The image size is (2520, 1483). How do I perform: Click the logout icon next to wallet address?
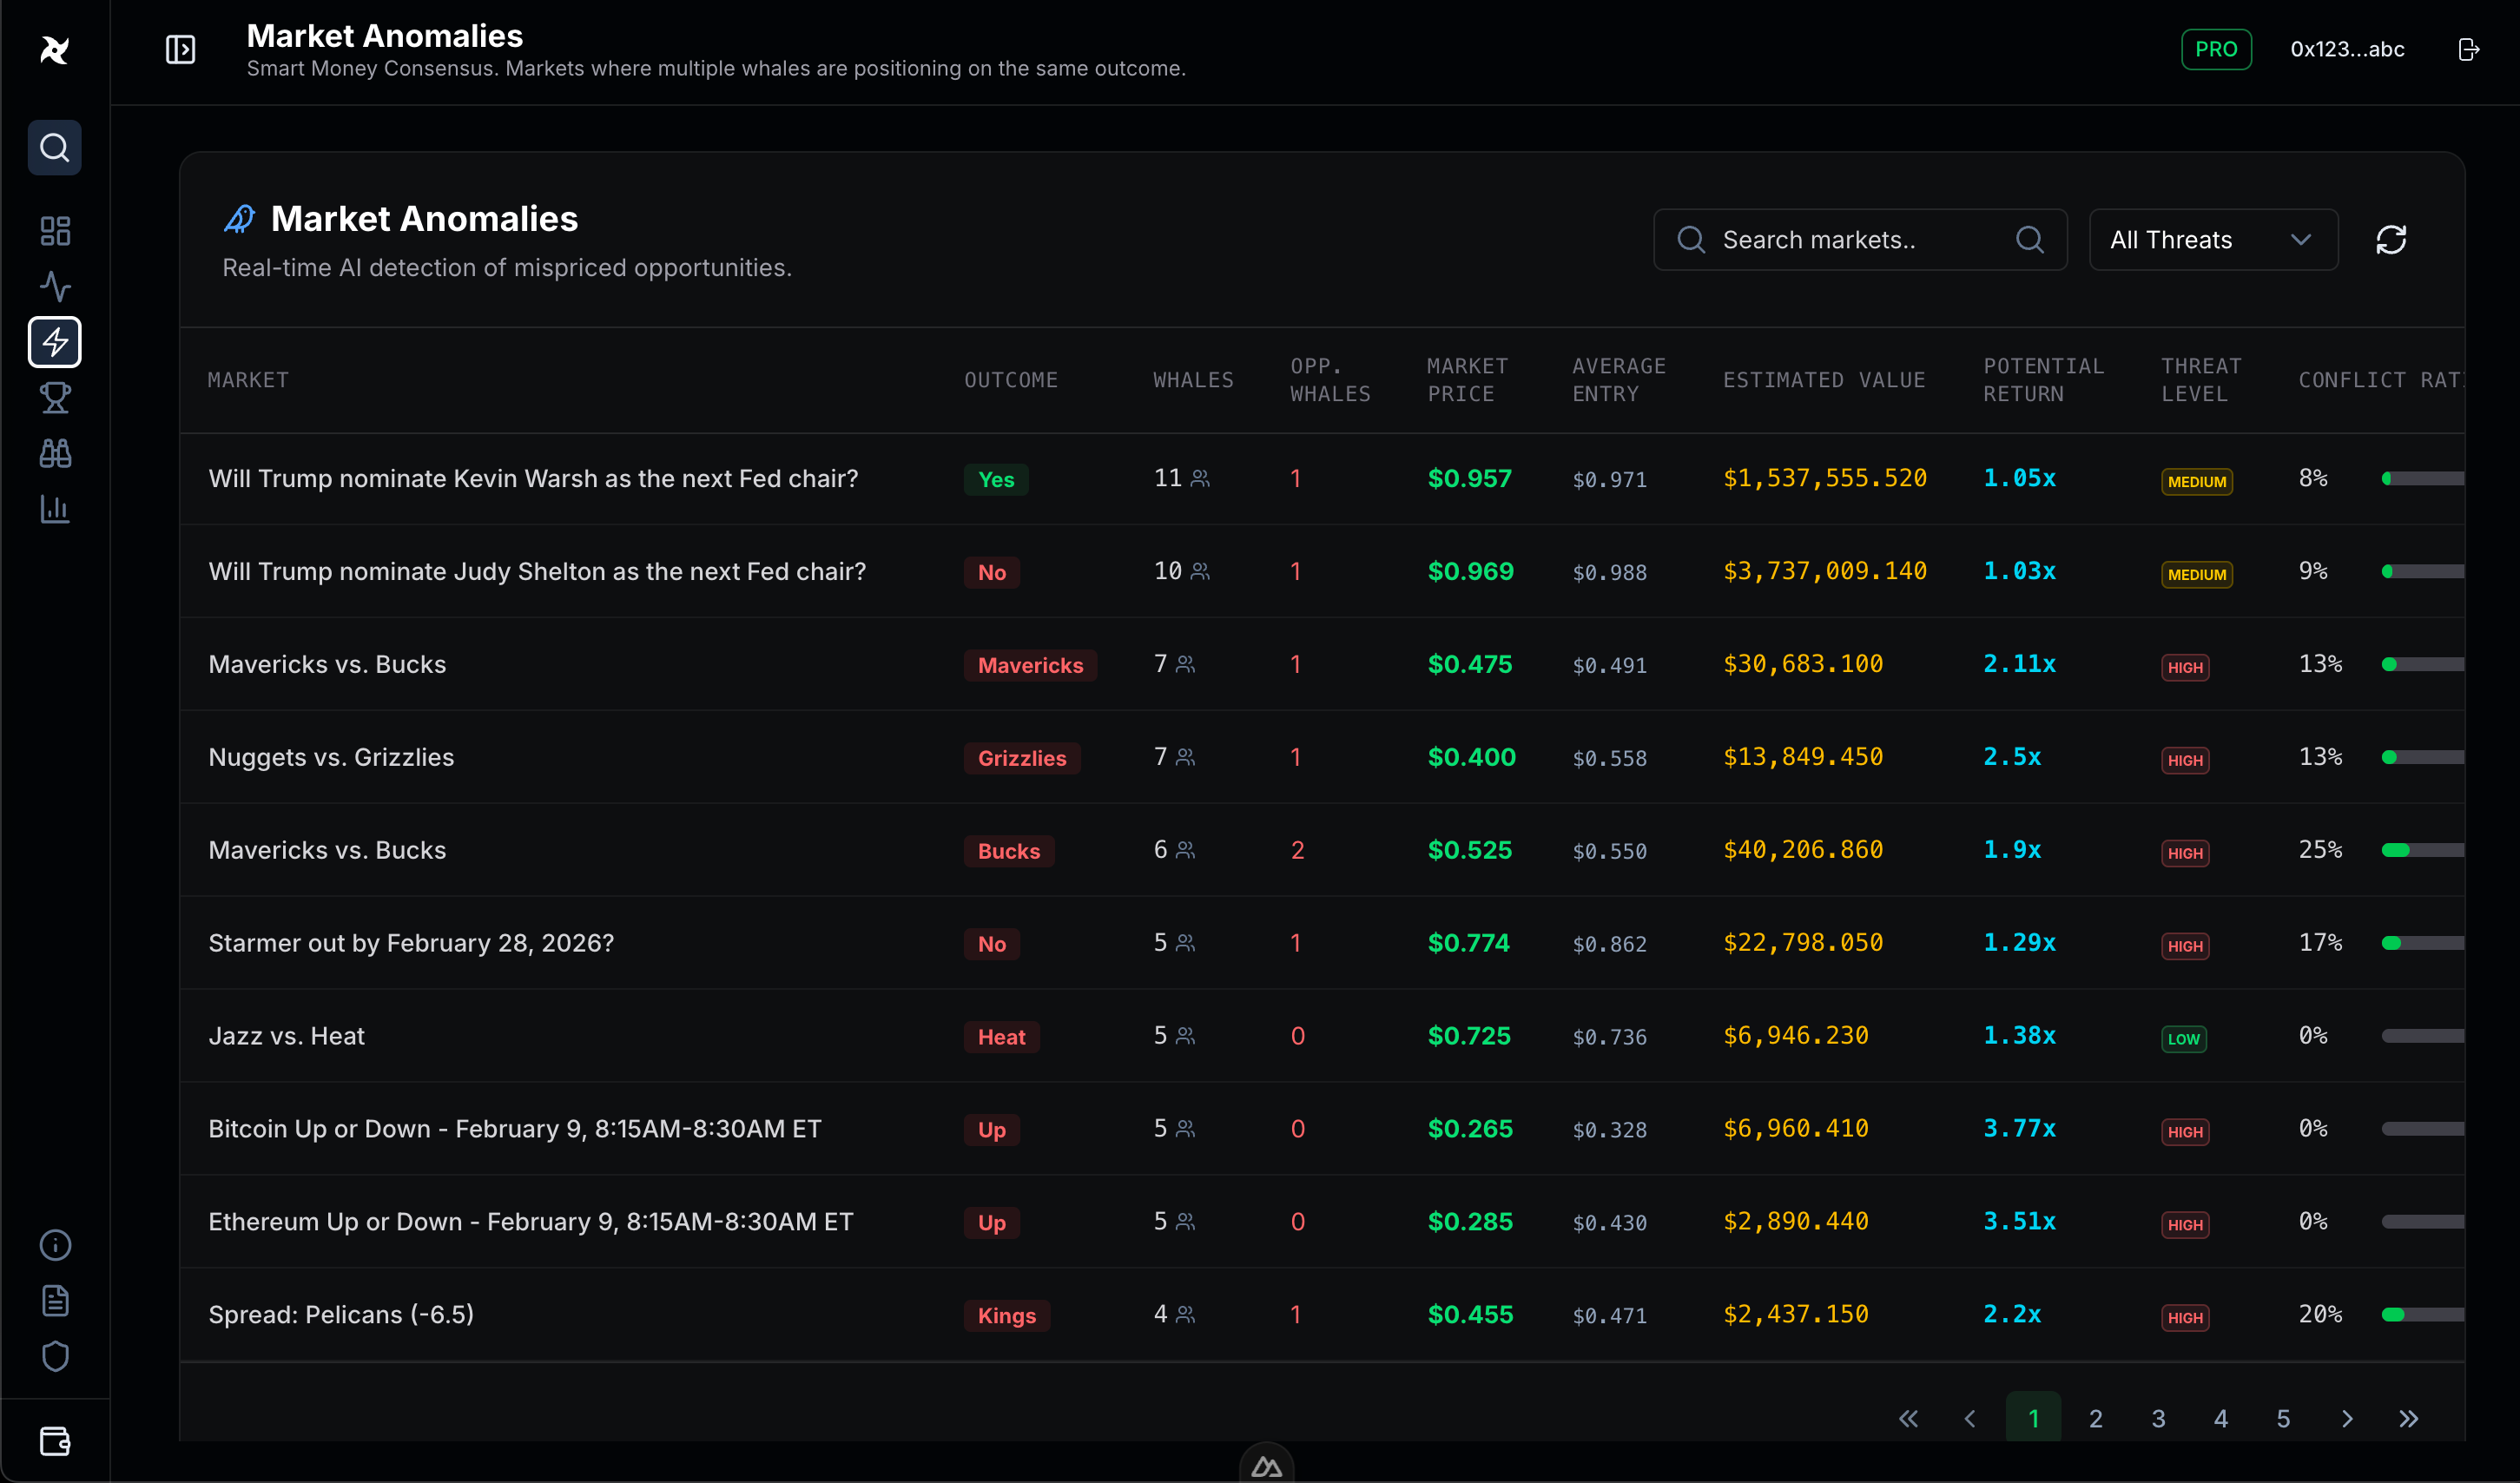coord(2468,49)
